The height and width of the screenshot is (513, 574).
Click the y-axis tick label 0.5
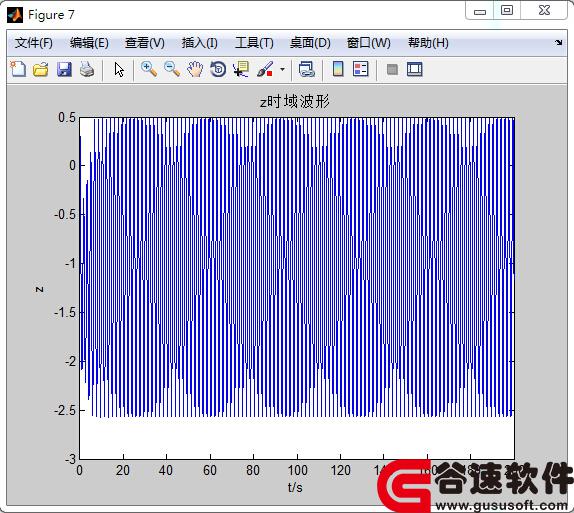pyautogui.click(x=67, y=118)
